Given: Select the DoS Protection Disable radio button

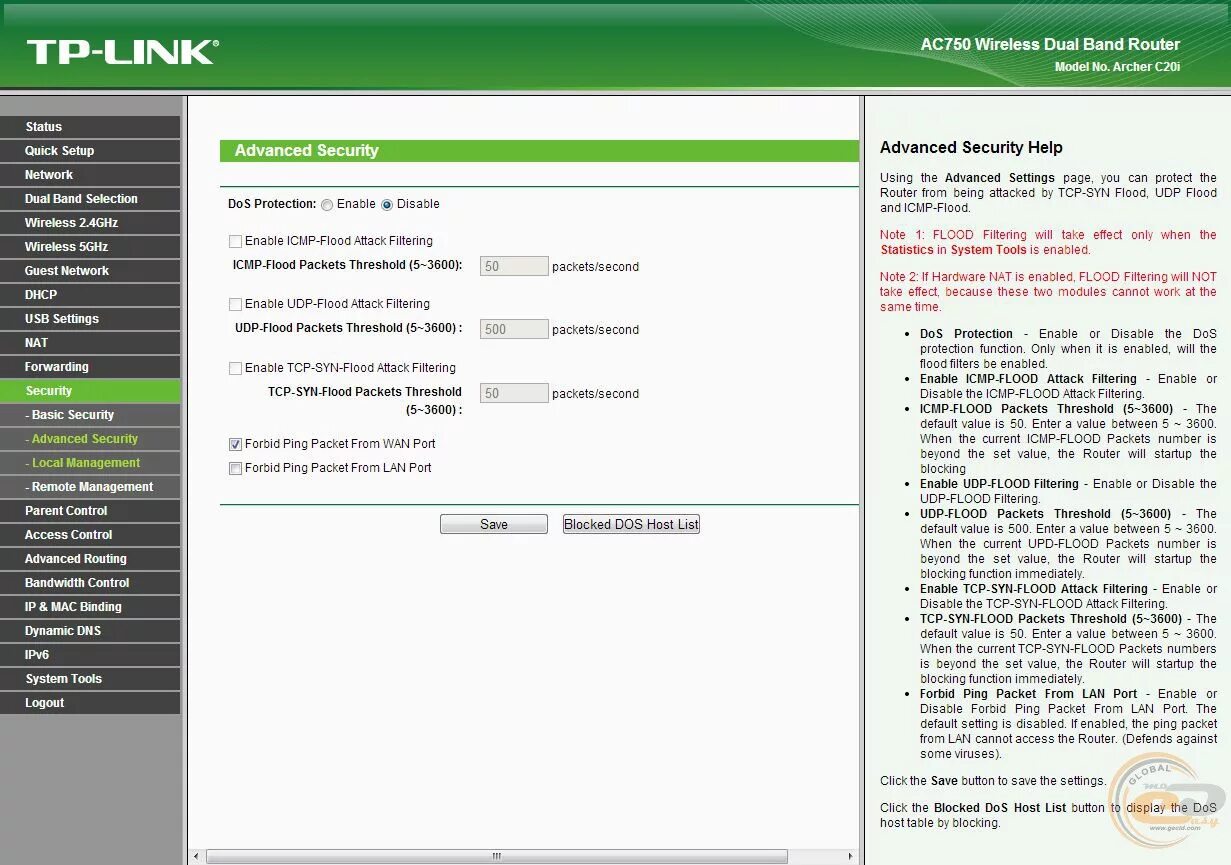Looking at the screenshot, I should 387,205.
